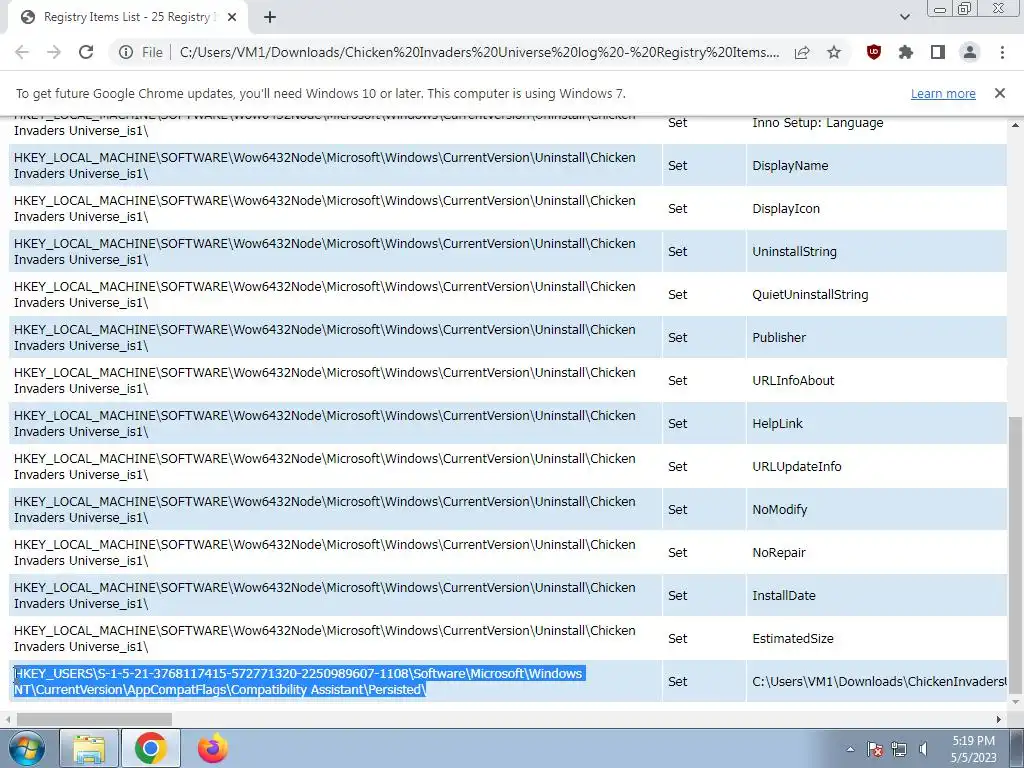The height and width of the screenshot is (768, 1024).
Task: Open Learn more link in update notice
Action: (x=943, y=93)
